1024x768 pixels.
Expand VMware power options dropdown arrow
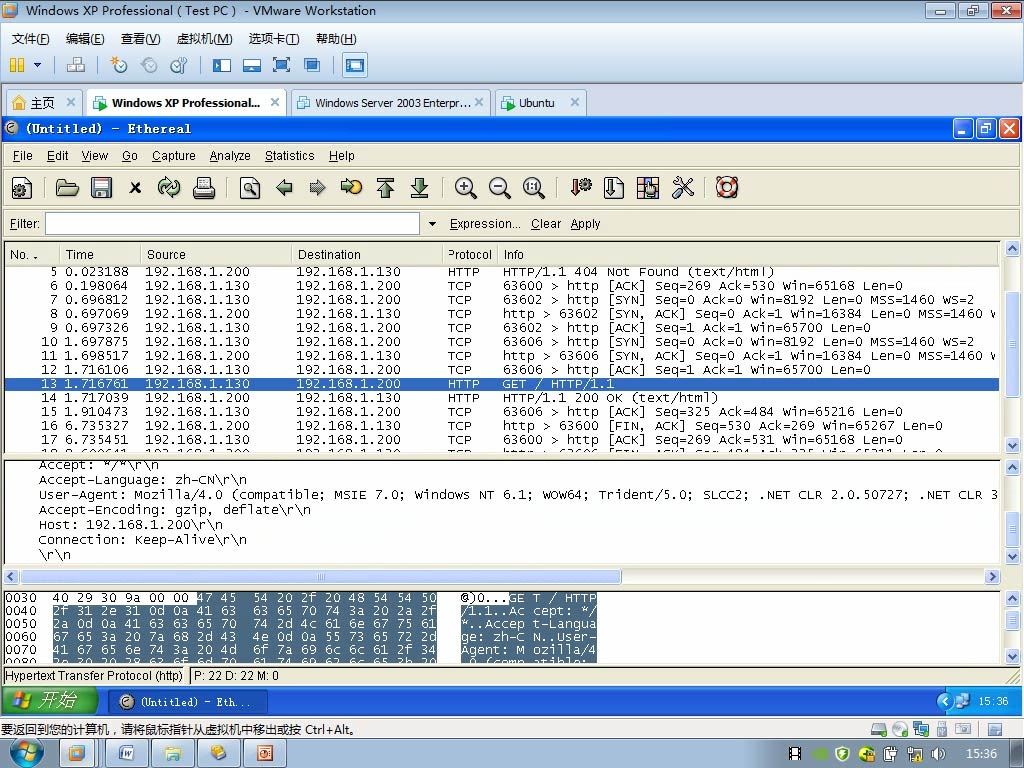coord(37,65)
